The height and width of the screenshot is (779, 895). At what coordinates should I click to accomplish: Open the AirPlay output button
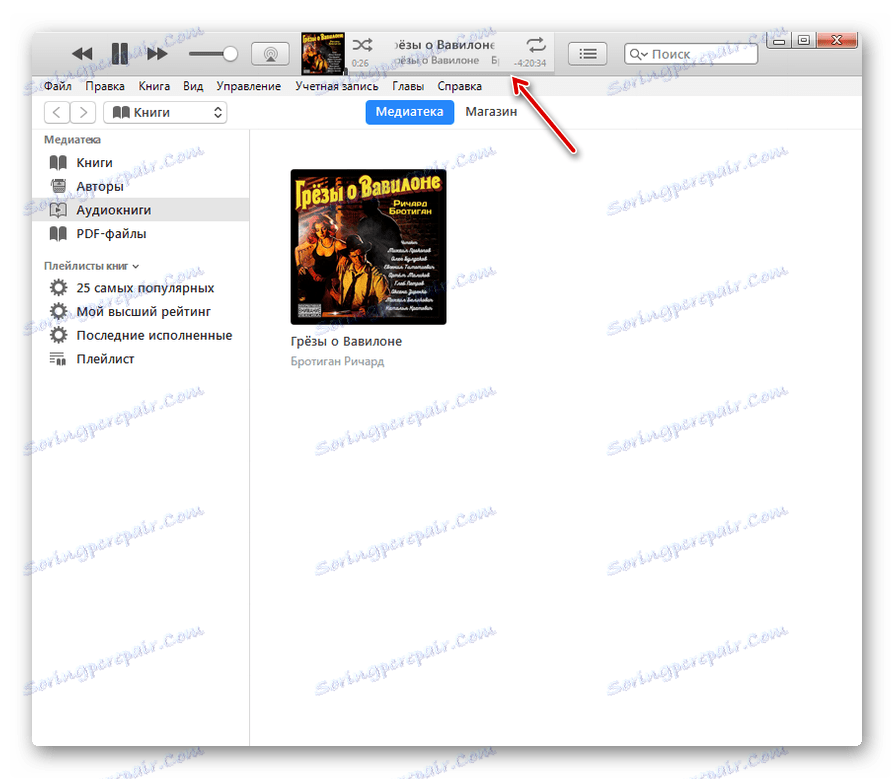(x=270, y=54)
